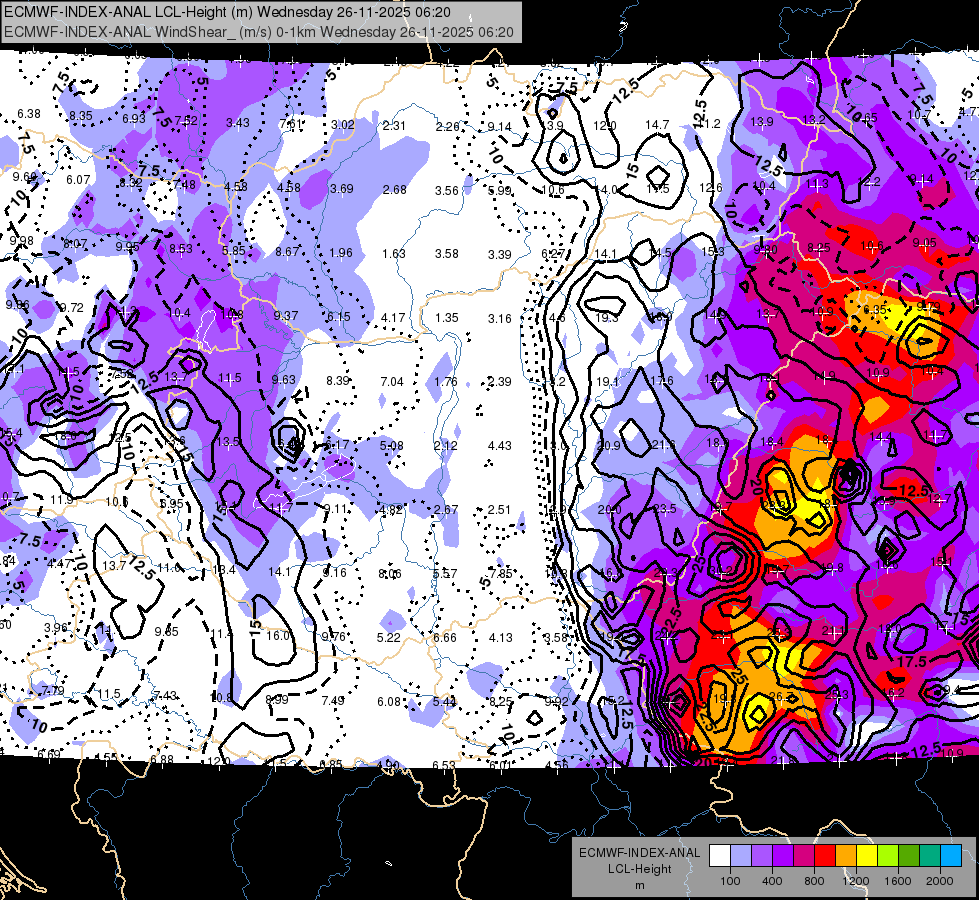
Task: Click the grid value 2.12
Action: (x=446, y=445)
